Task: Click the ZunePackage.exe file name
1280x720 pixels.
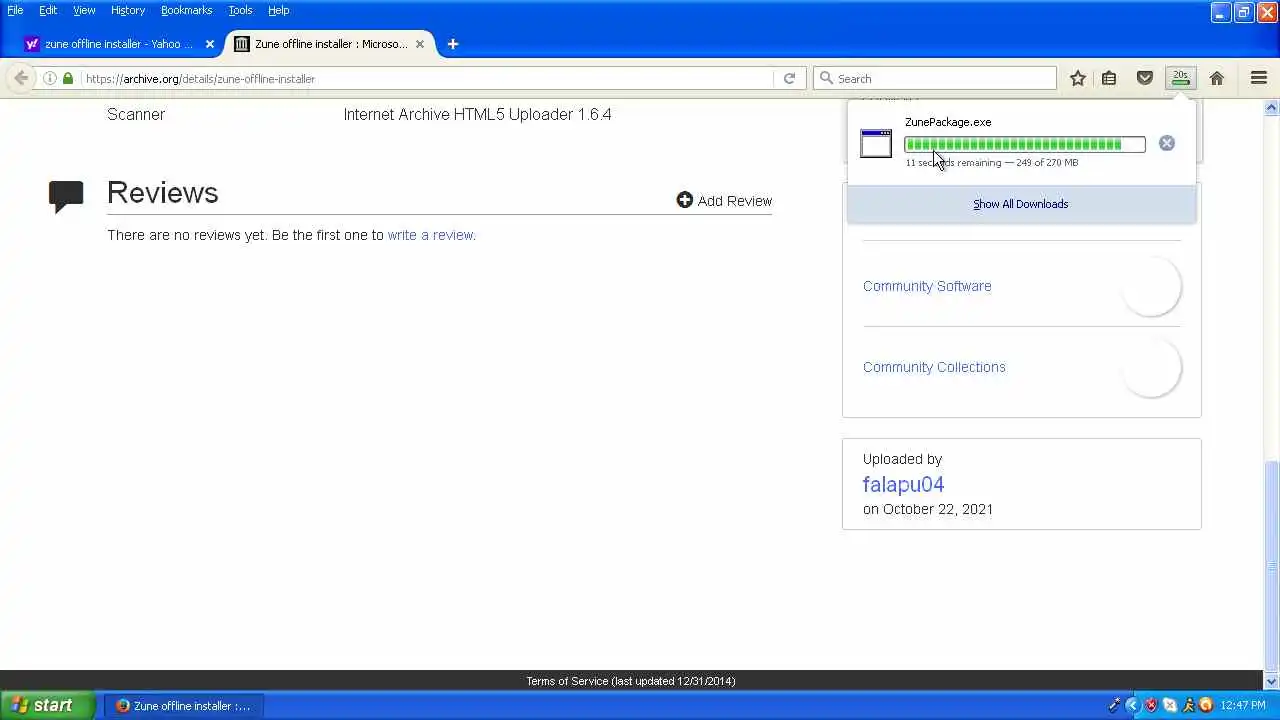Action: tap(948, 122)
